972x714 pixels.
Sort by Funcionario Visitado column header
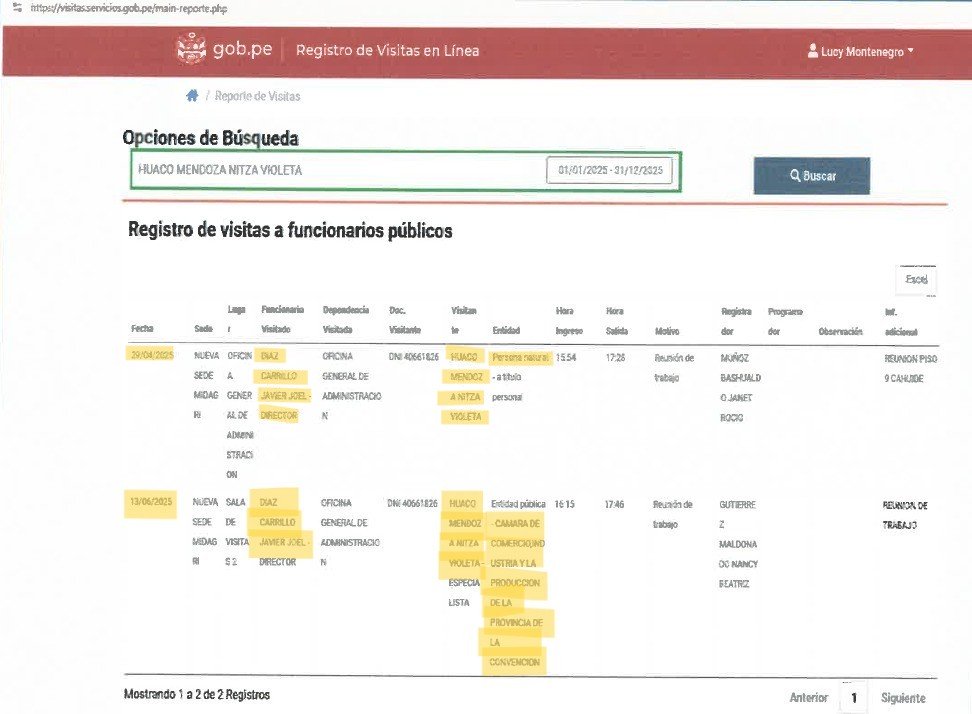(282, 320)
